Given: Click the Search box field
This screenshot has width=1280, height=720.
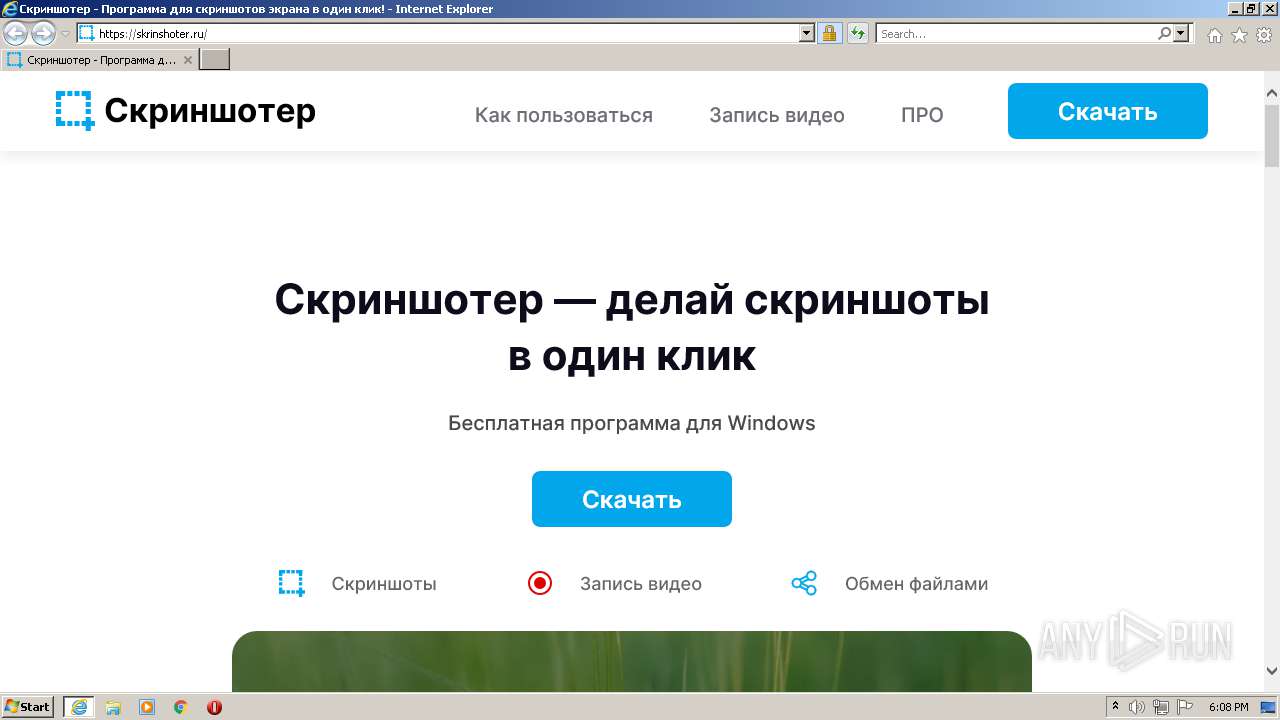Looking at the screenshot, I should [1016, 33].
